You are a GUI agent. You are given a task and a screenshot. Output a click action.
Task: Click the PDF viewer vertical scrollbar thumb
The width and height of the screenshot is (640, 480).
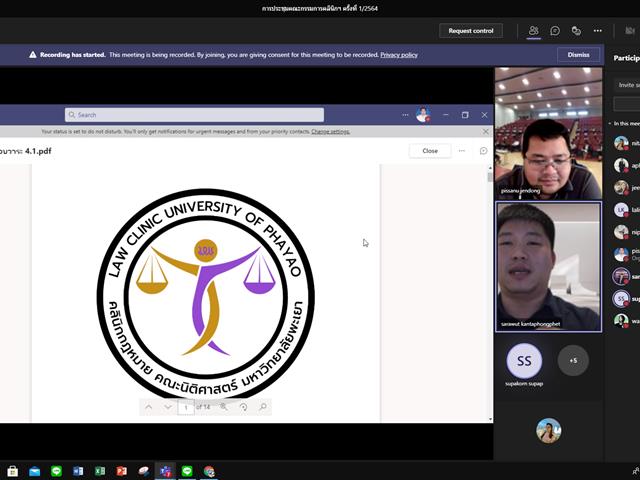(x=490, y=177)
